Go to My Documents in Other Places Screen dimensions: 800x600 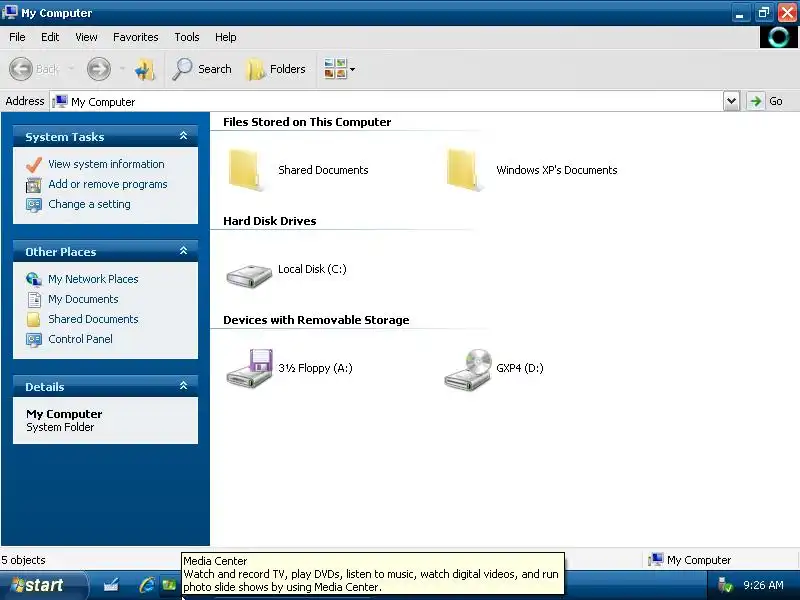click(x=83, y=299)
